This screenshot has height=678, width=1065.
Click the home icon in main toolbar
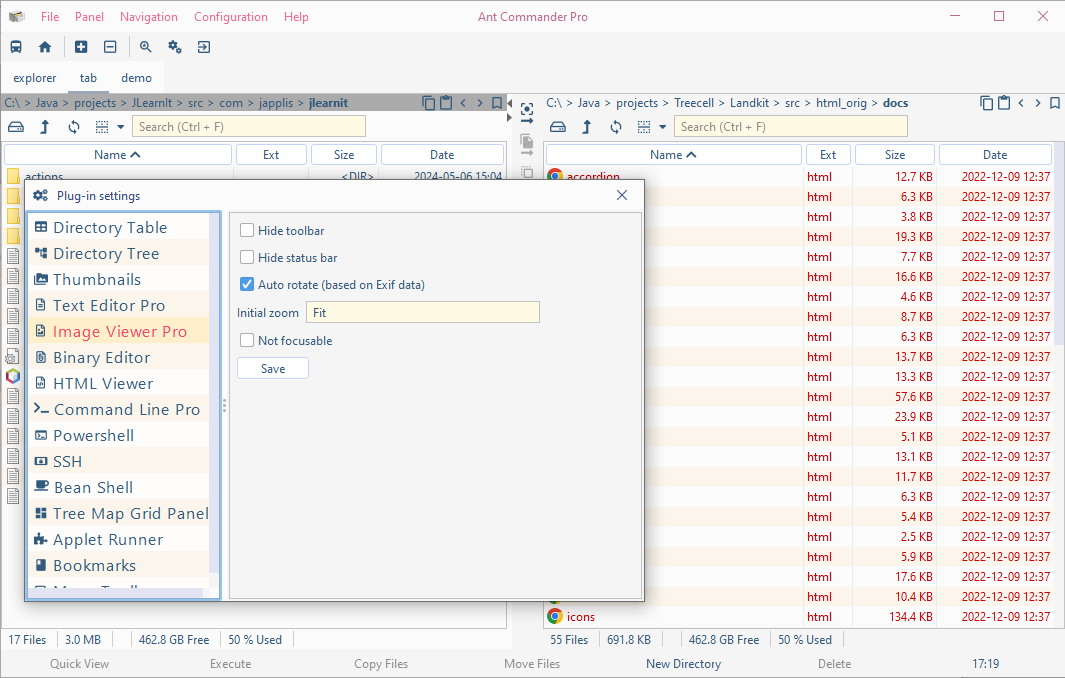tap(45, 47)
